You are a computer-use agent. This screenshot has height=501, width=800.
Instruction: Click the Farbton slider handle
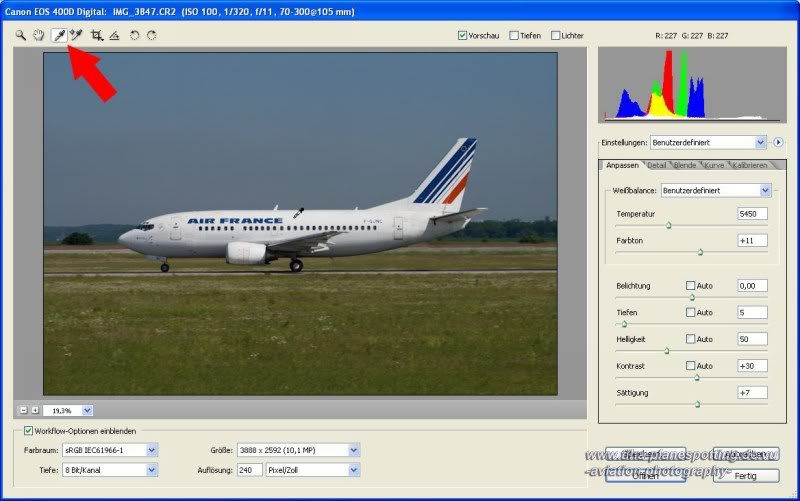pos(701,252)
